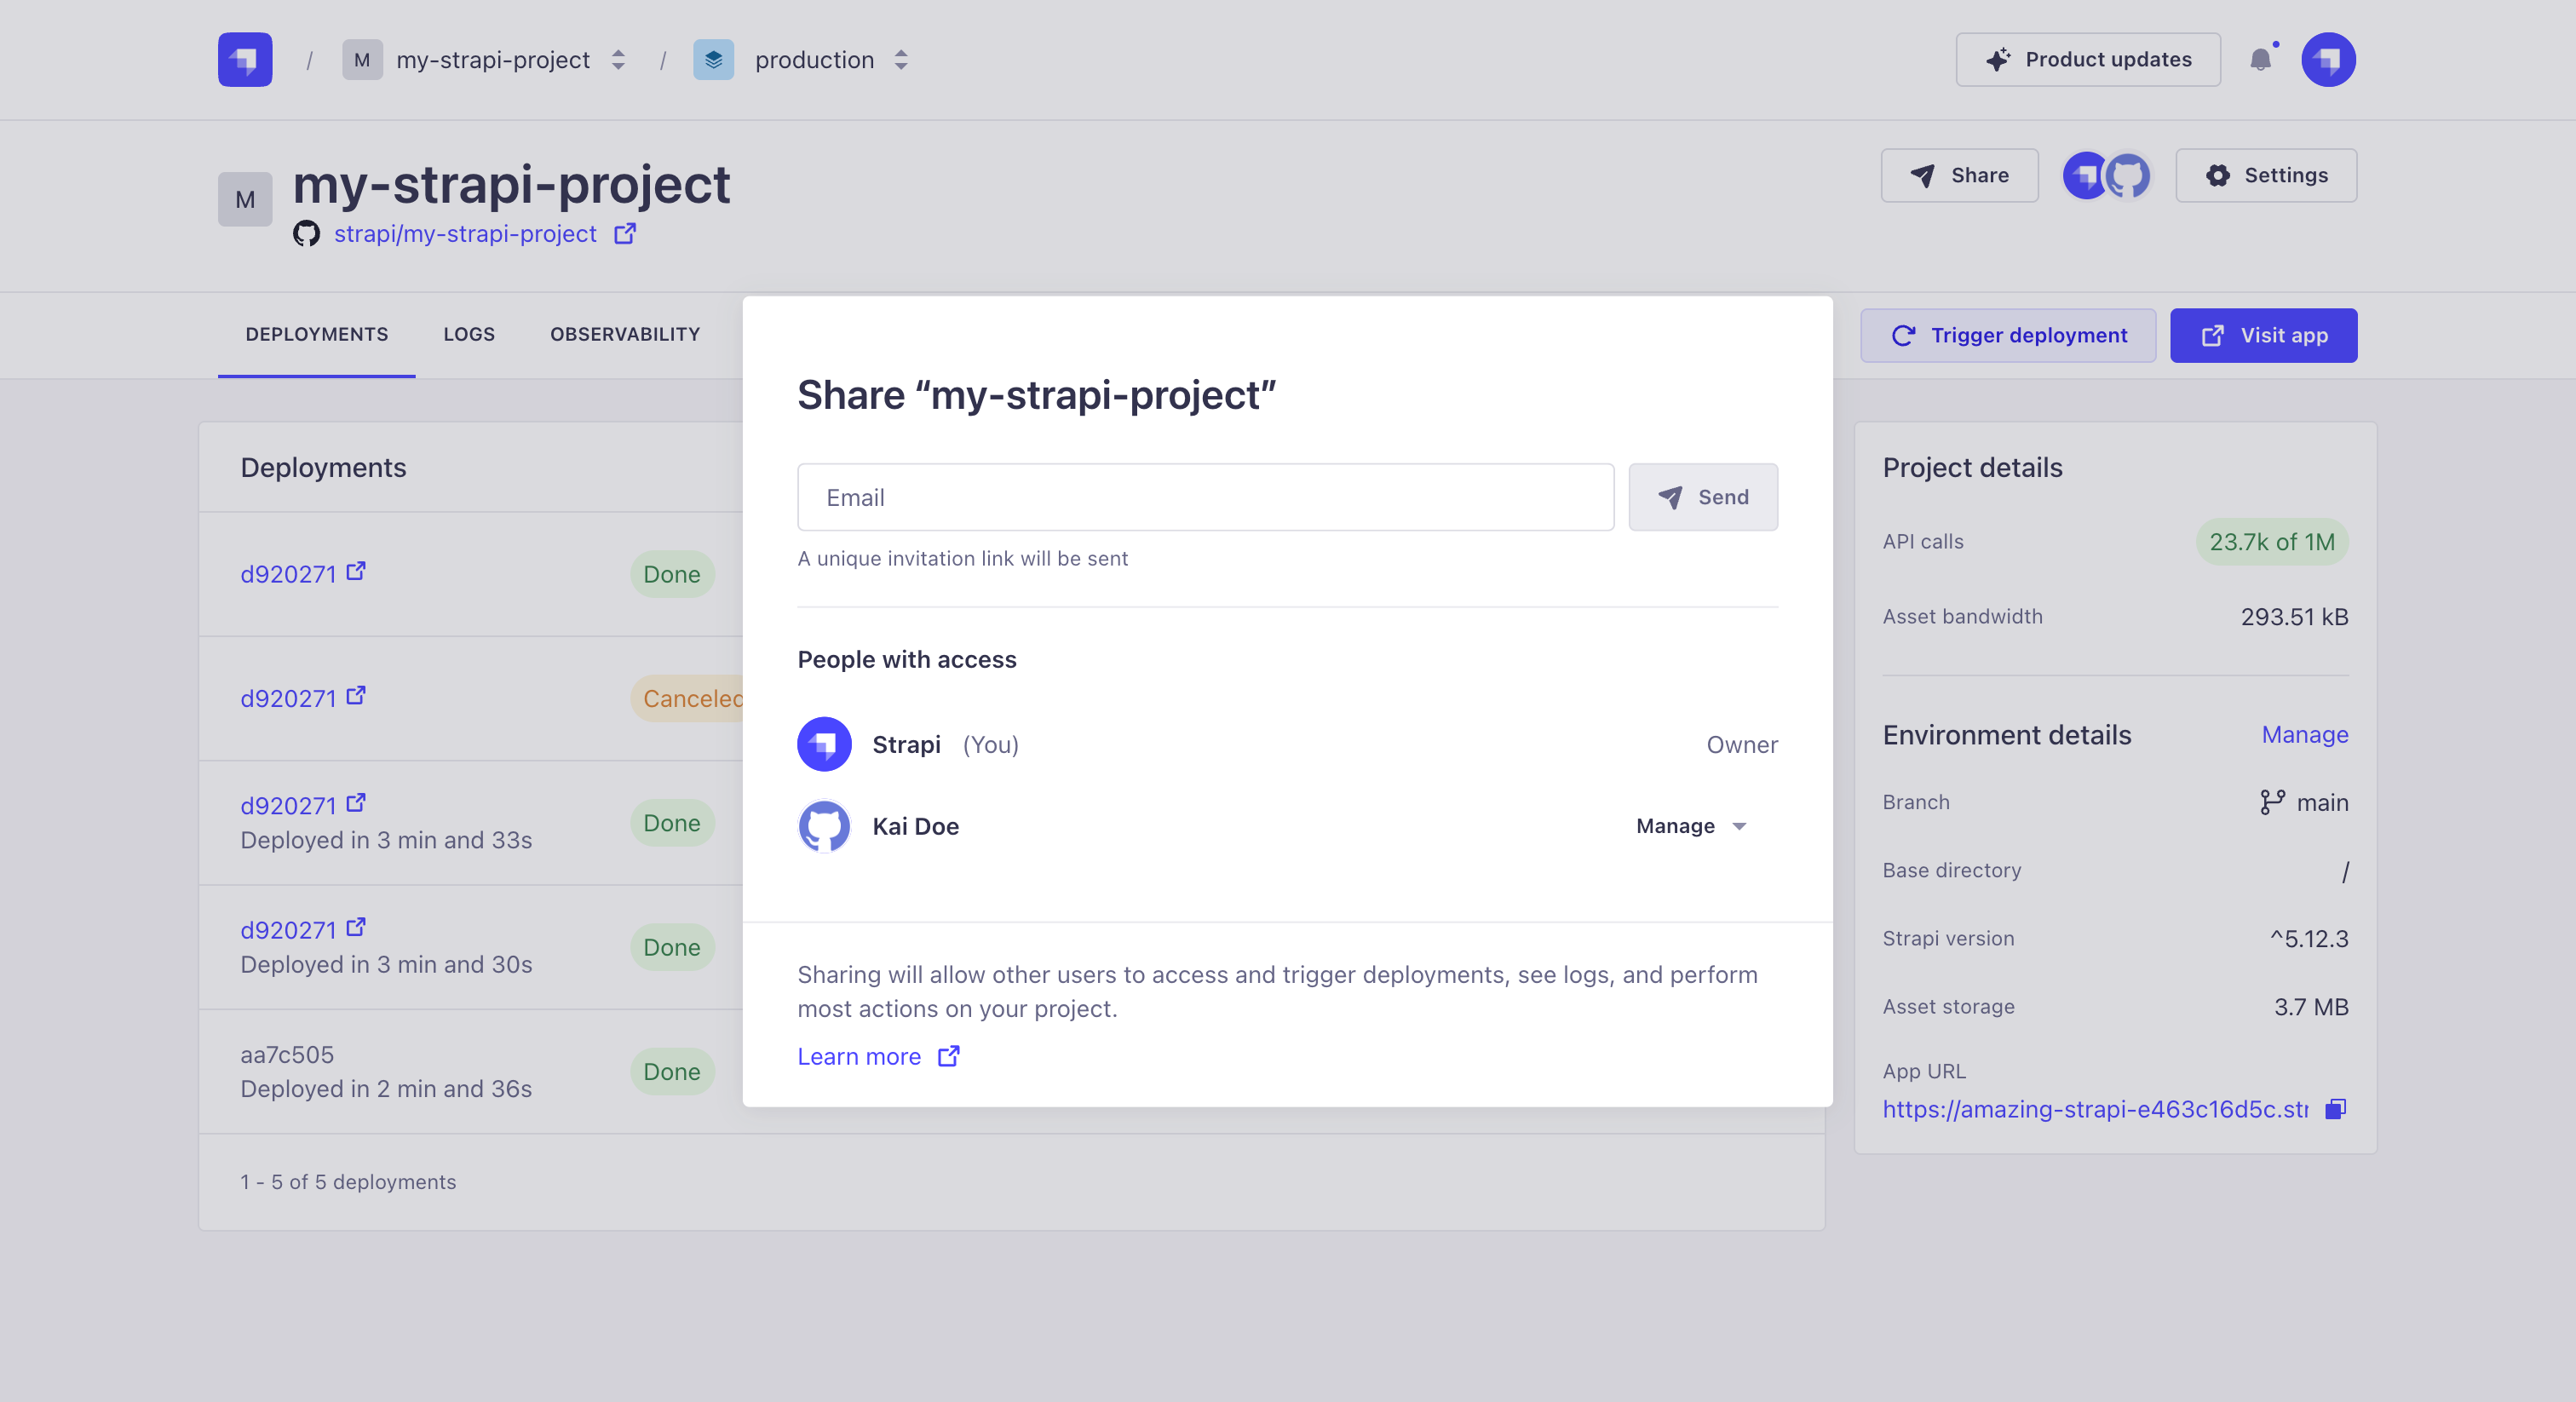This screenshot has height=1402, width=2576.
Task: Open the Manage dropdown for Kai Doe
Action: [x=1691, y=827]
